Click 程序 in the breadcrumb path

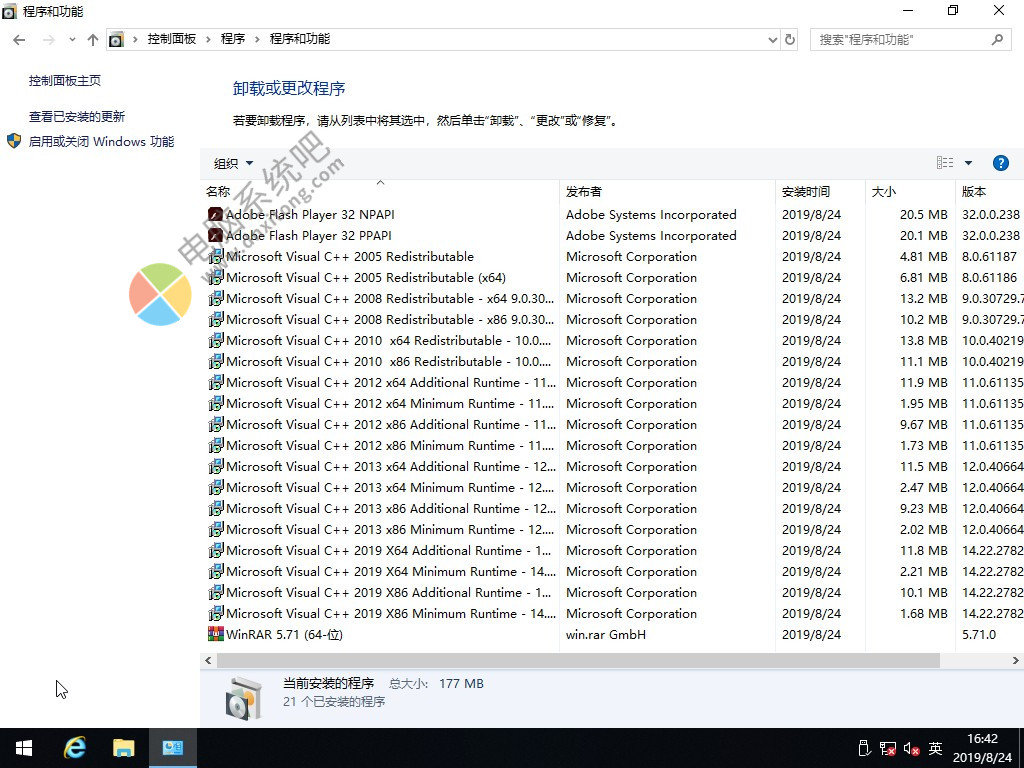pos(233,39)
